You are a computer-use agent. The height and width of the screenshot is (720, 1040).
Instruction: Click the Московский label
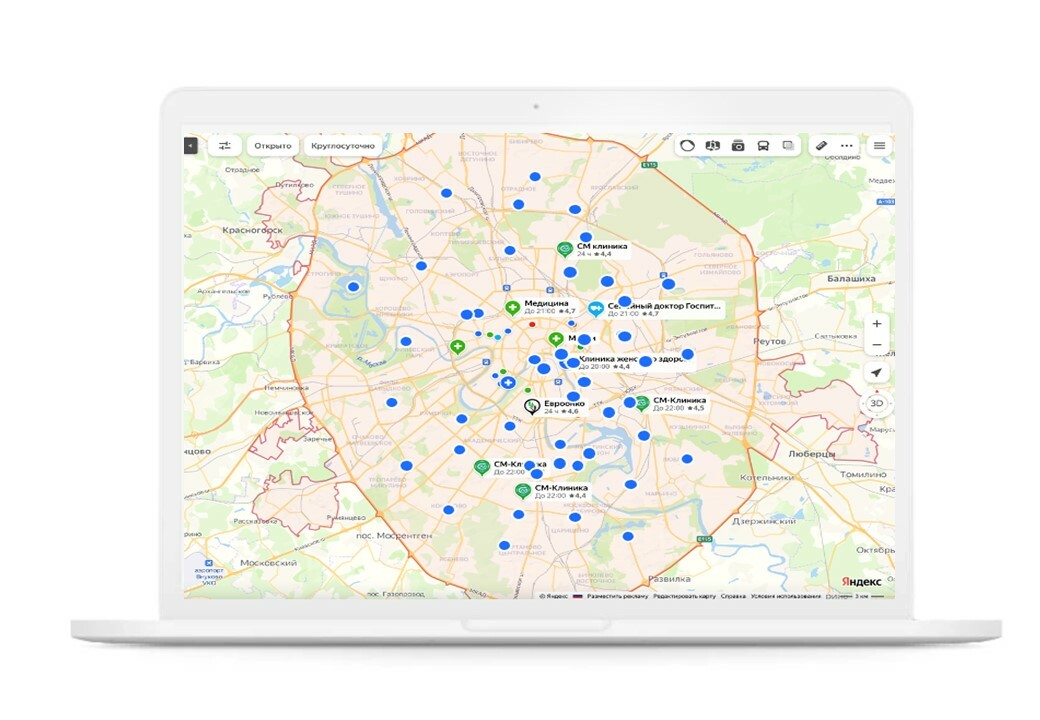pyautogui.click(x=268, y=562)
